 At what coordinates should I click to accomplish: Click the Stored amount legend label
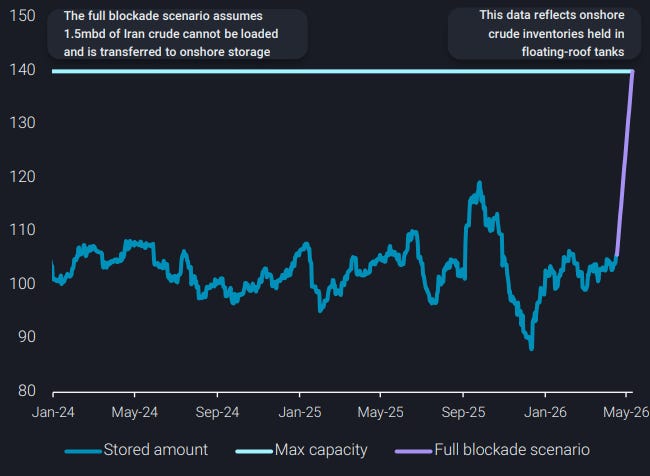point(155,450)
